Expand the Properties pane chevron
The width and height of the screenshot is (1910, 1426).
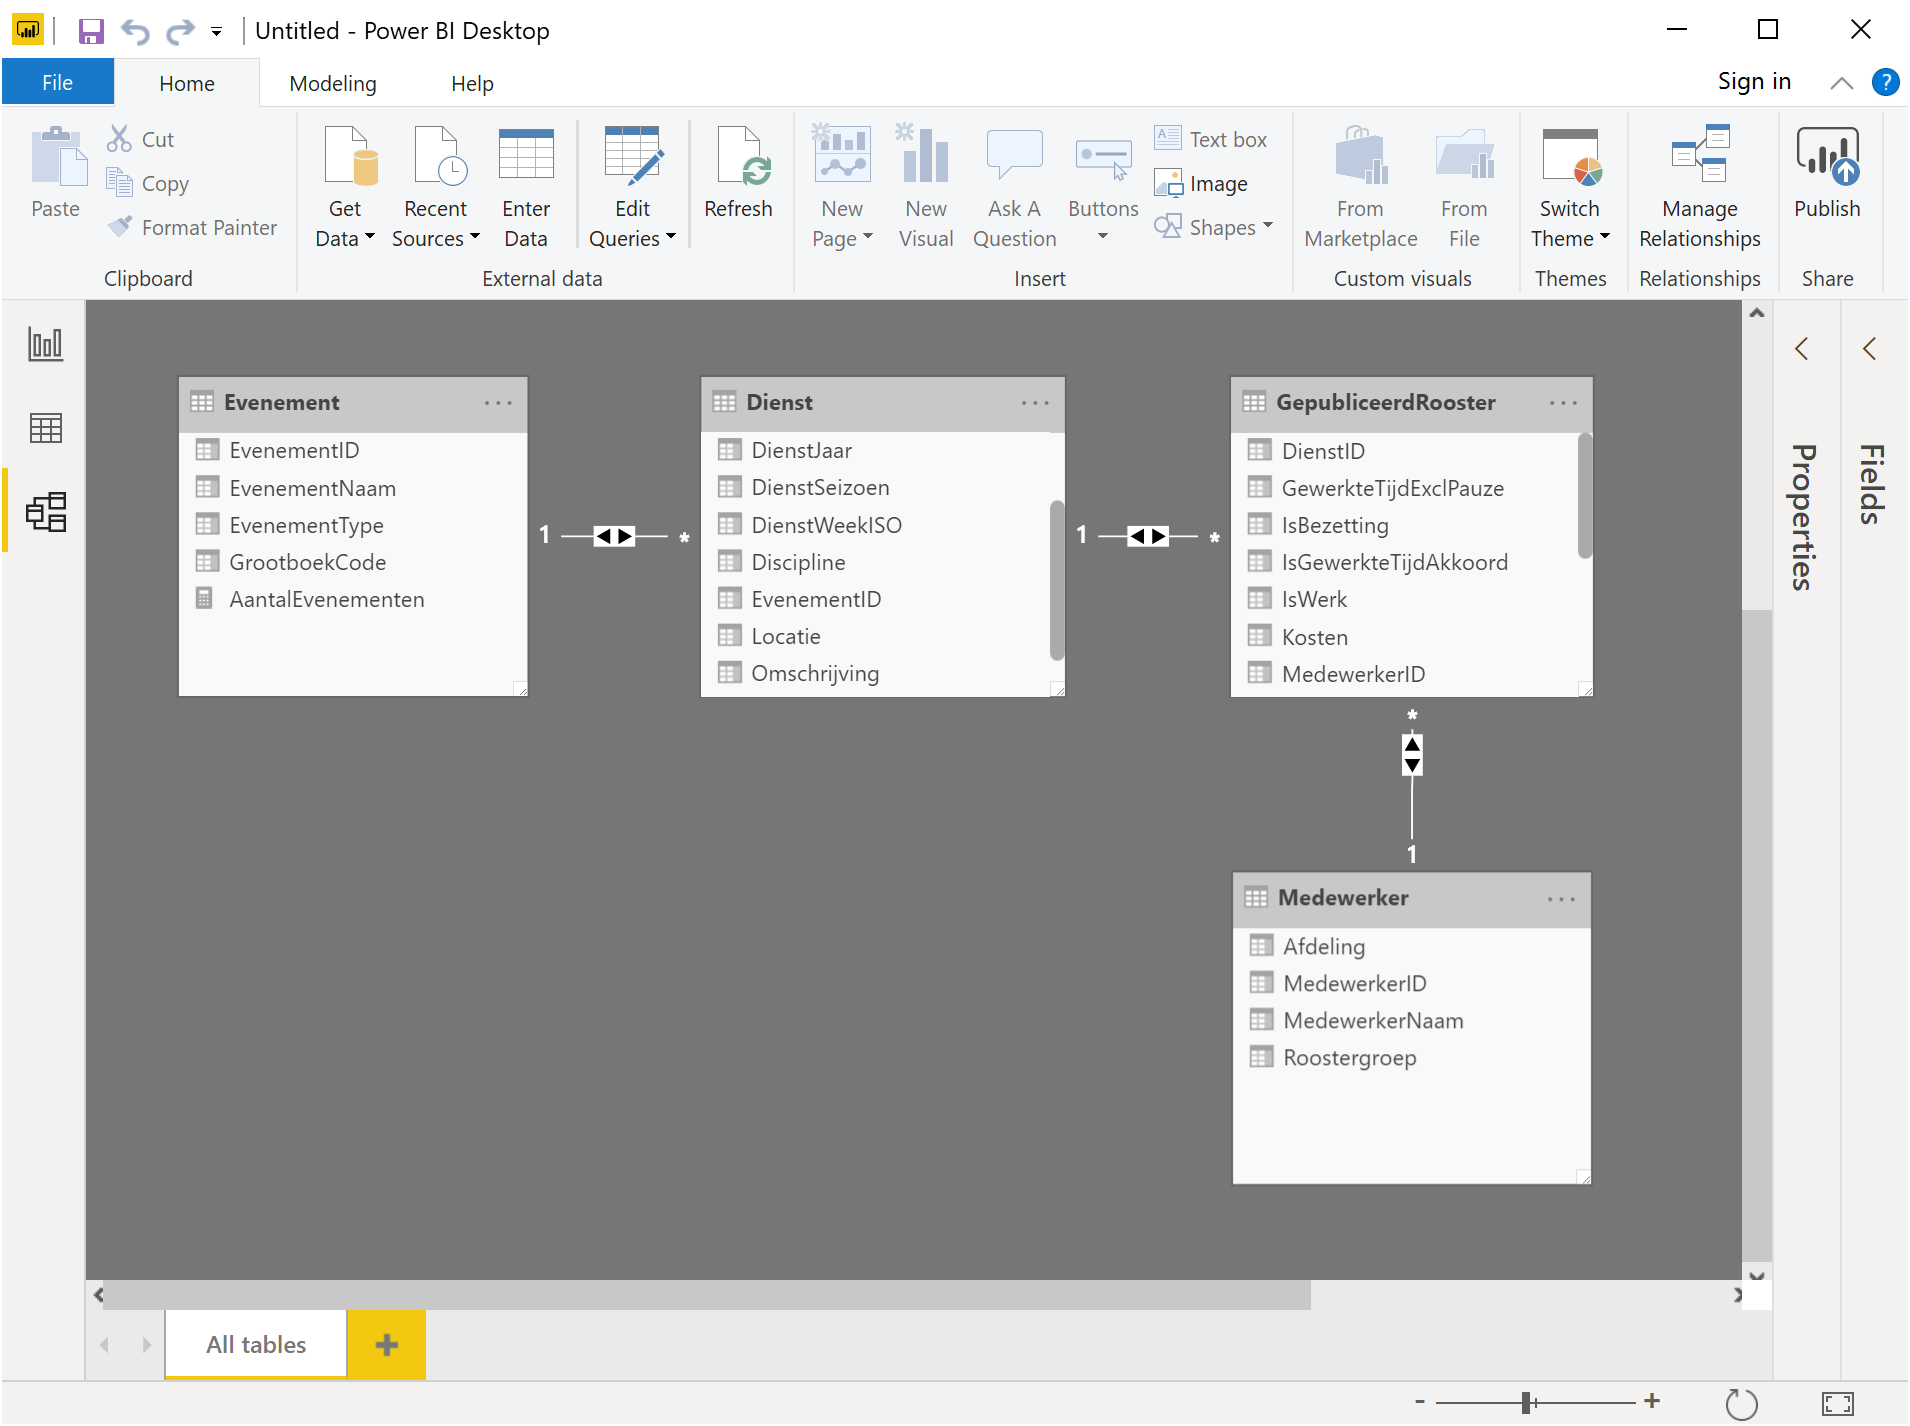1802,349
